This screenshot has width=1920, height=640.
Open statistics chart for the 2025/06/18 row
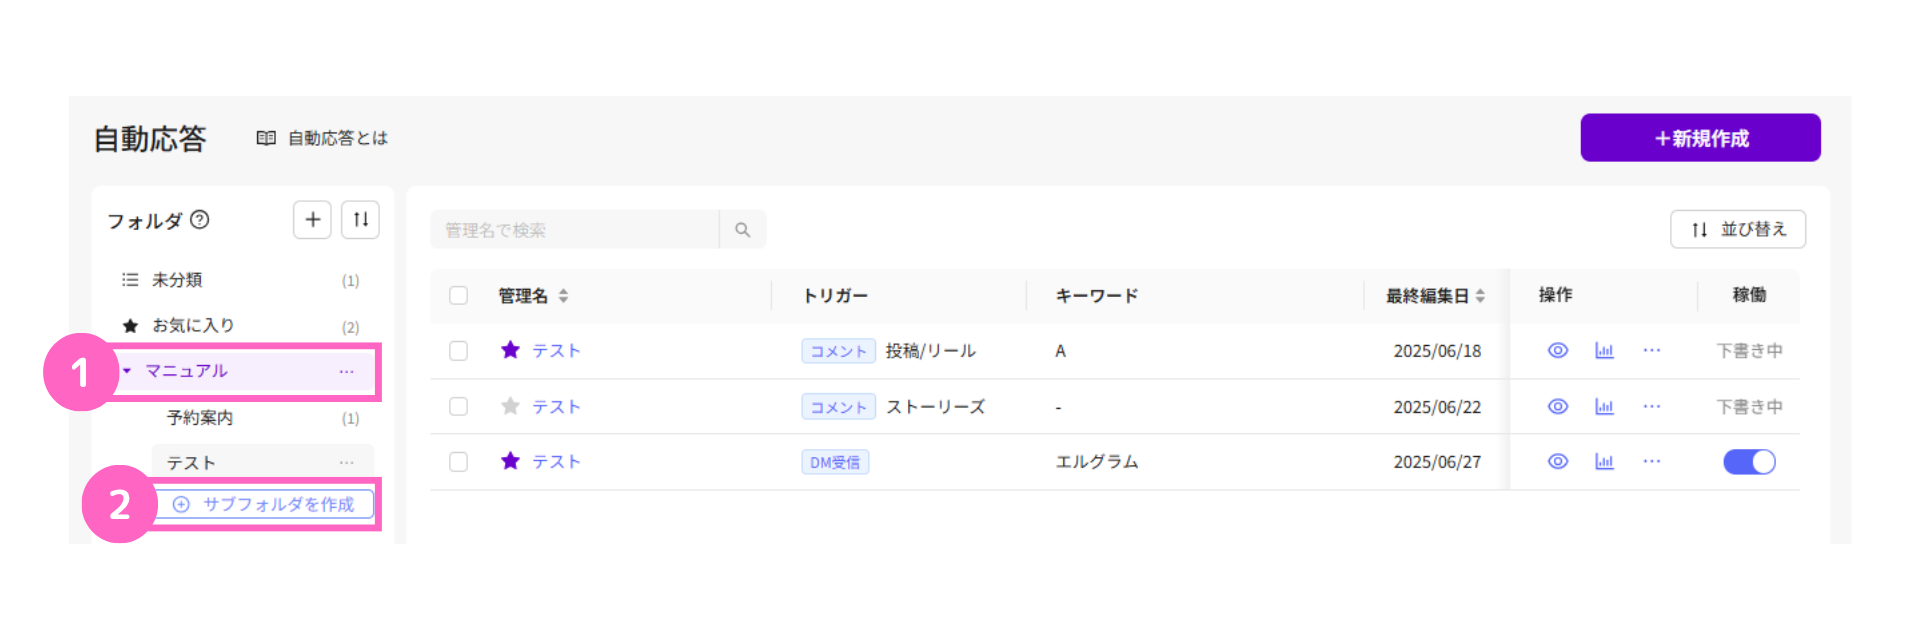pyautogui.click(x=1604, y=351)
